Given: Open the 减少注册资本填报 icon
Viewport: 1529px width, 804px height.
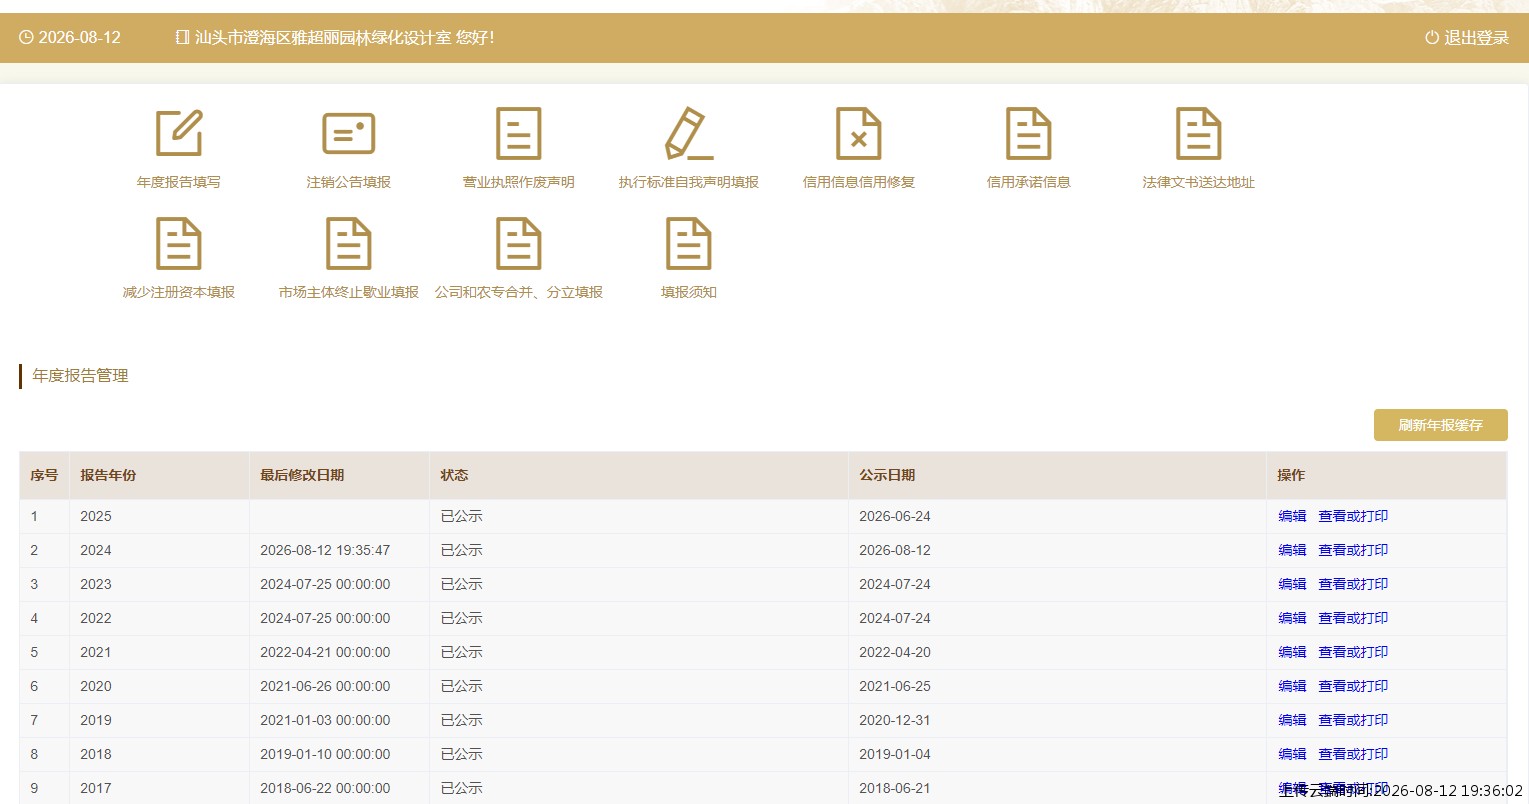Looking at the screenshot, I should [x=179, y=243].
